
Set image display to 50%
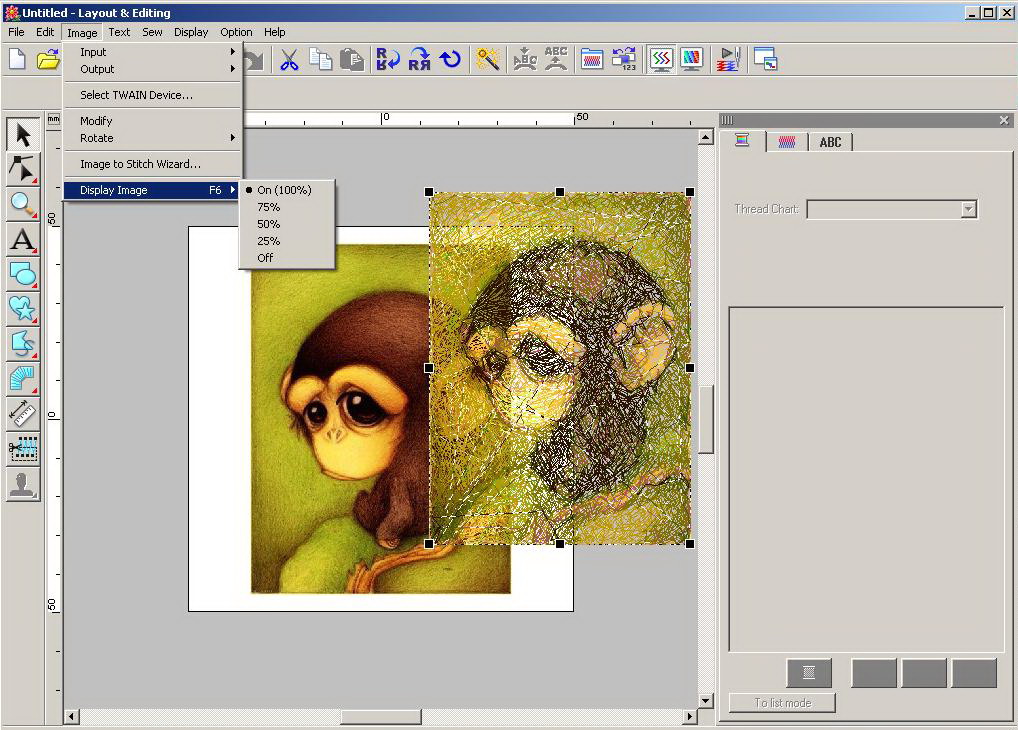coord(268,224)
